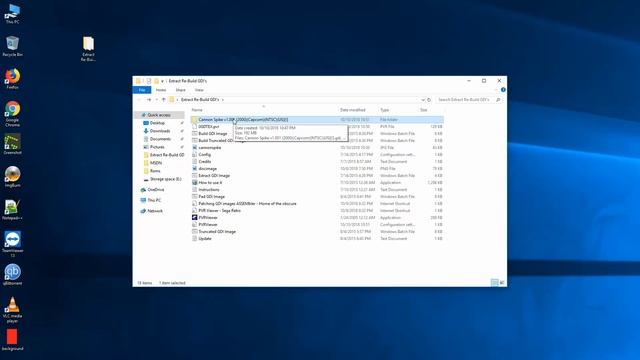The width and height of the screenshot is (640, 360).
Task: Go forward with the Forward arrow
Action: click(149, 100)
